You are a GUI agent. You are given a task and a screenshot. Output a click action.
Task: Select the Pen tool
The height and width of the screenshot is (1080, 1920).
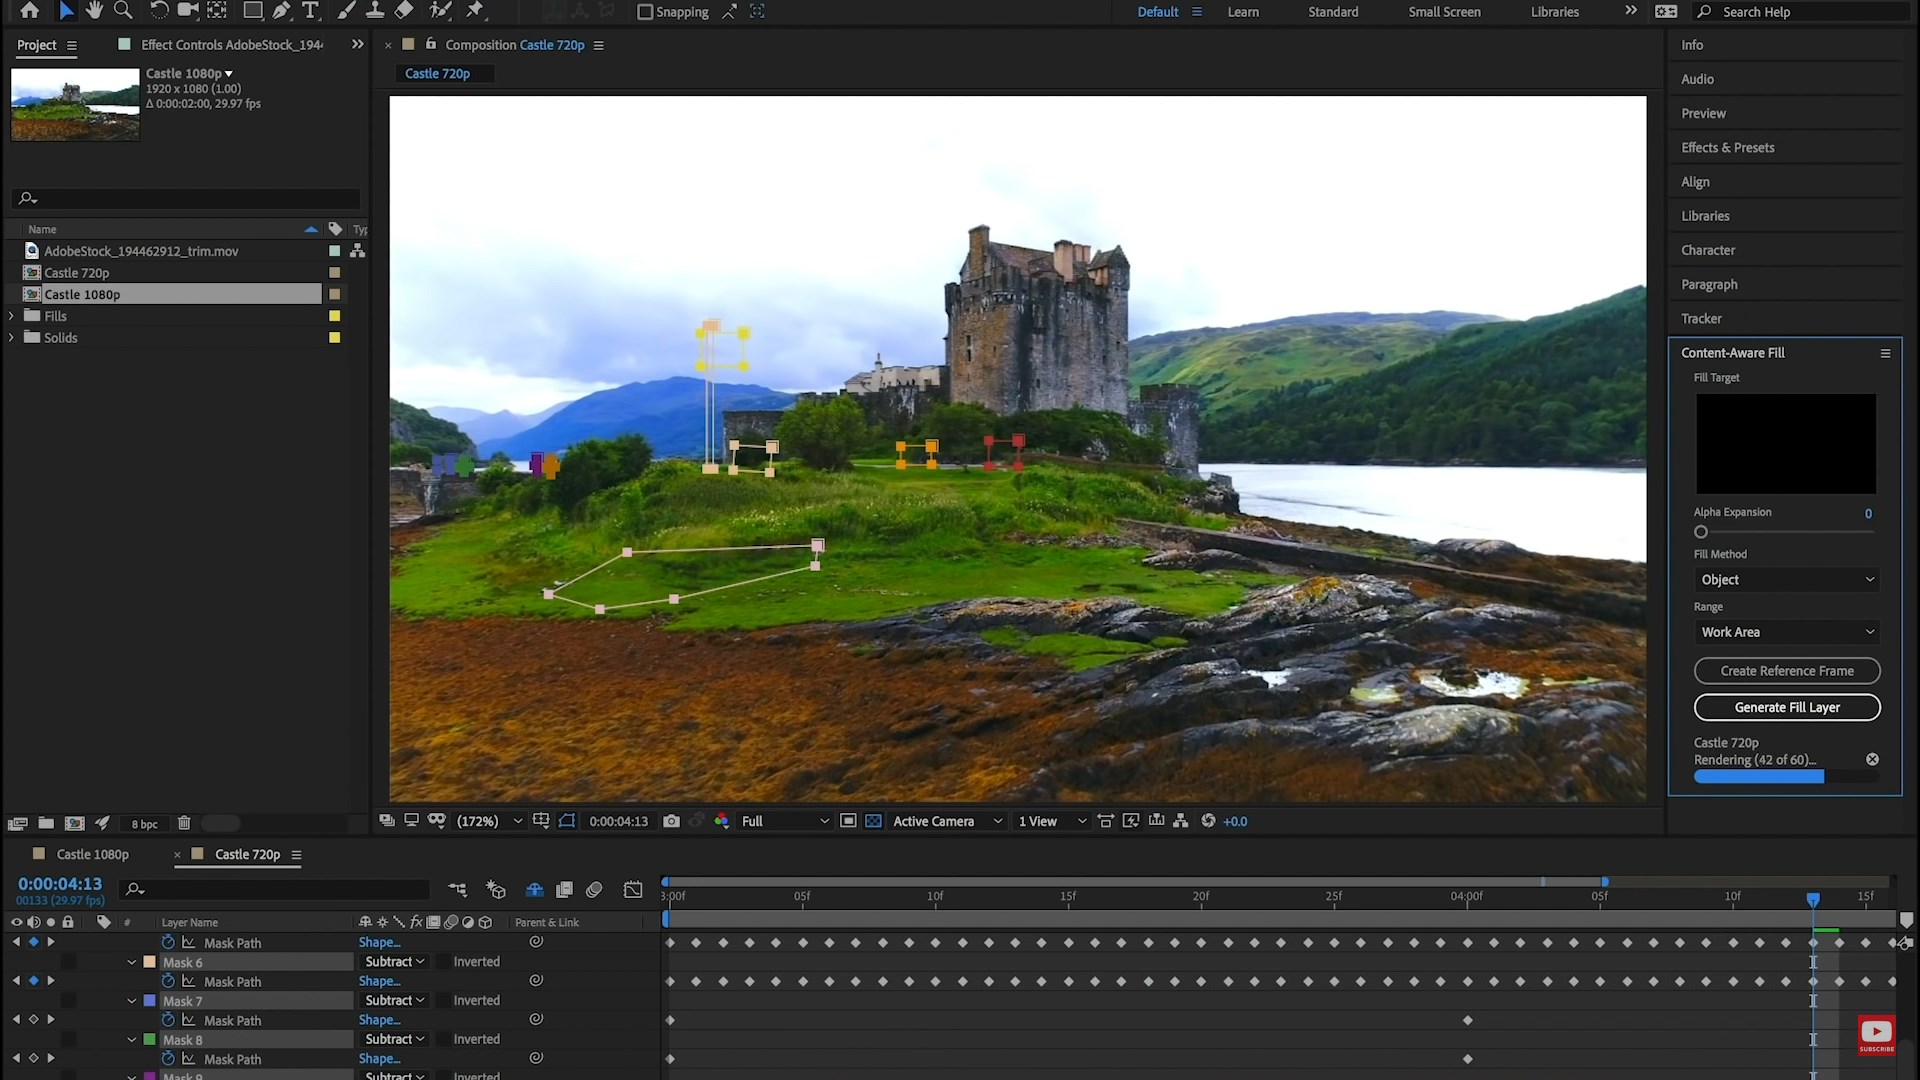[282, 11]
